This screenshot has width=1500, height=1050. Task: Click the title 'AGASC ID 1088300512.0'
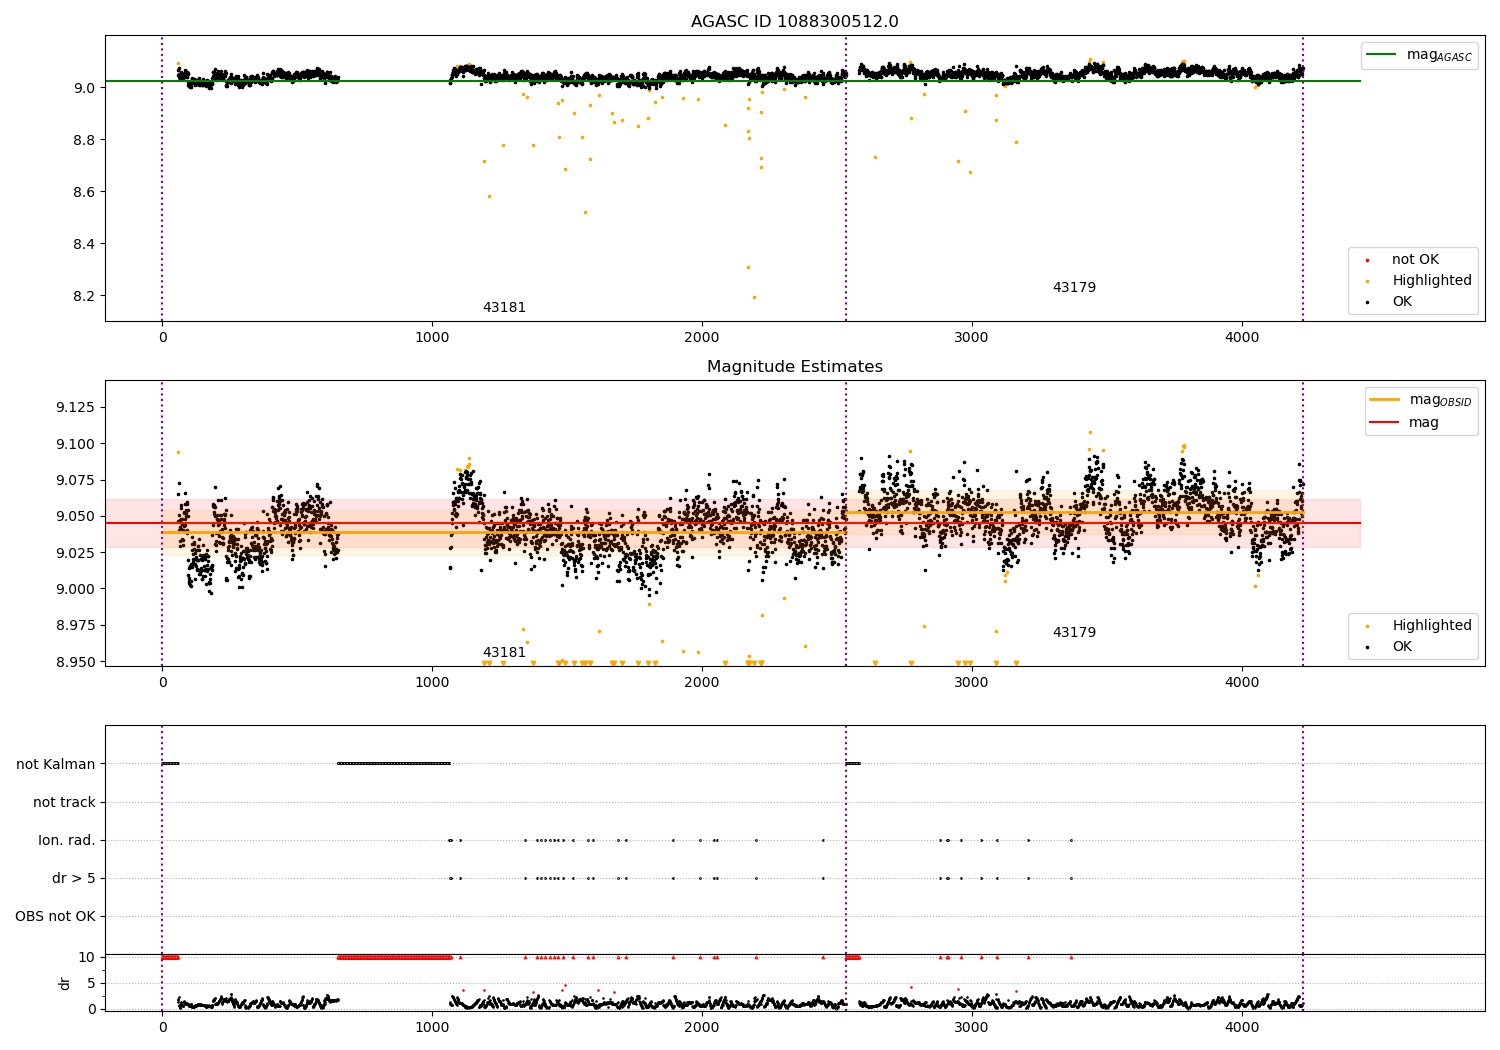[794, 22]
